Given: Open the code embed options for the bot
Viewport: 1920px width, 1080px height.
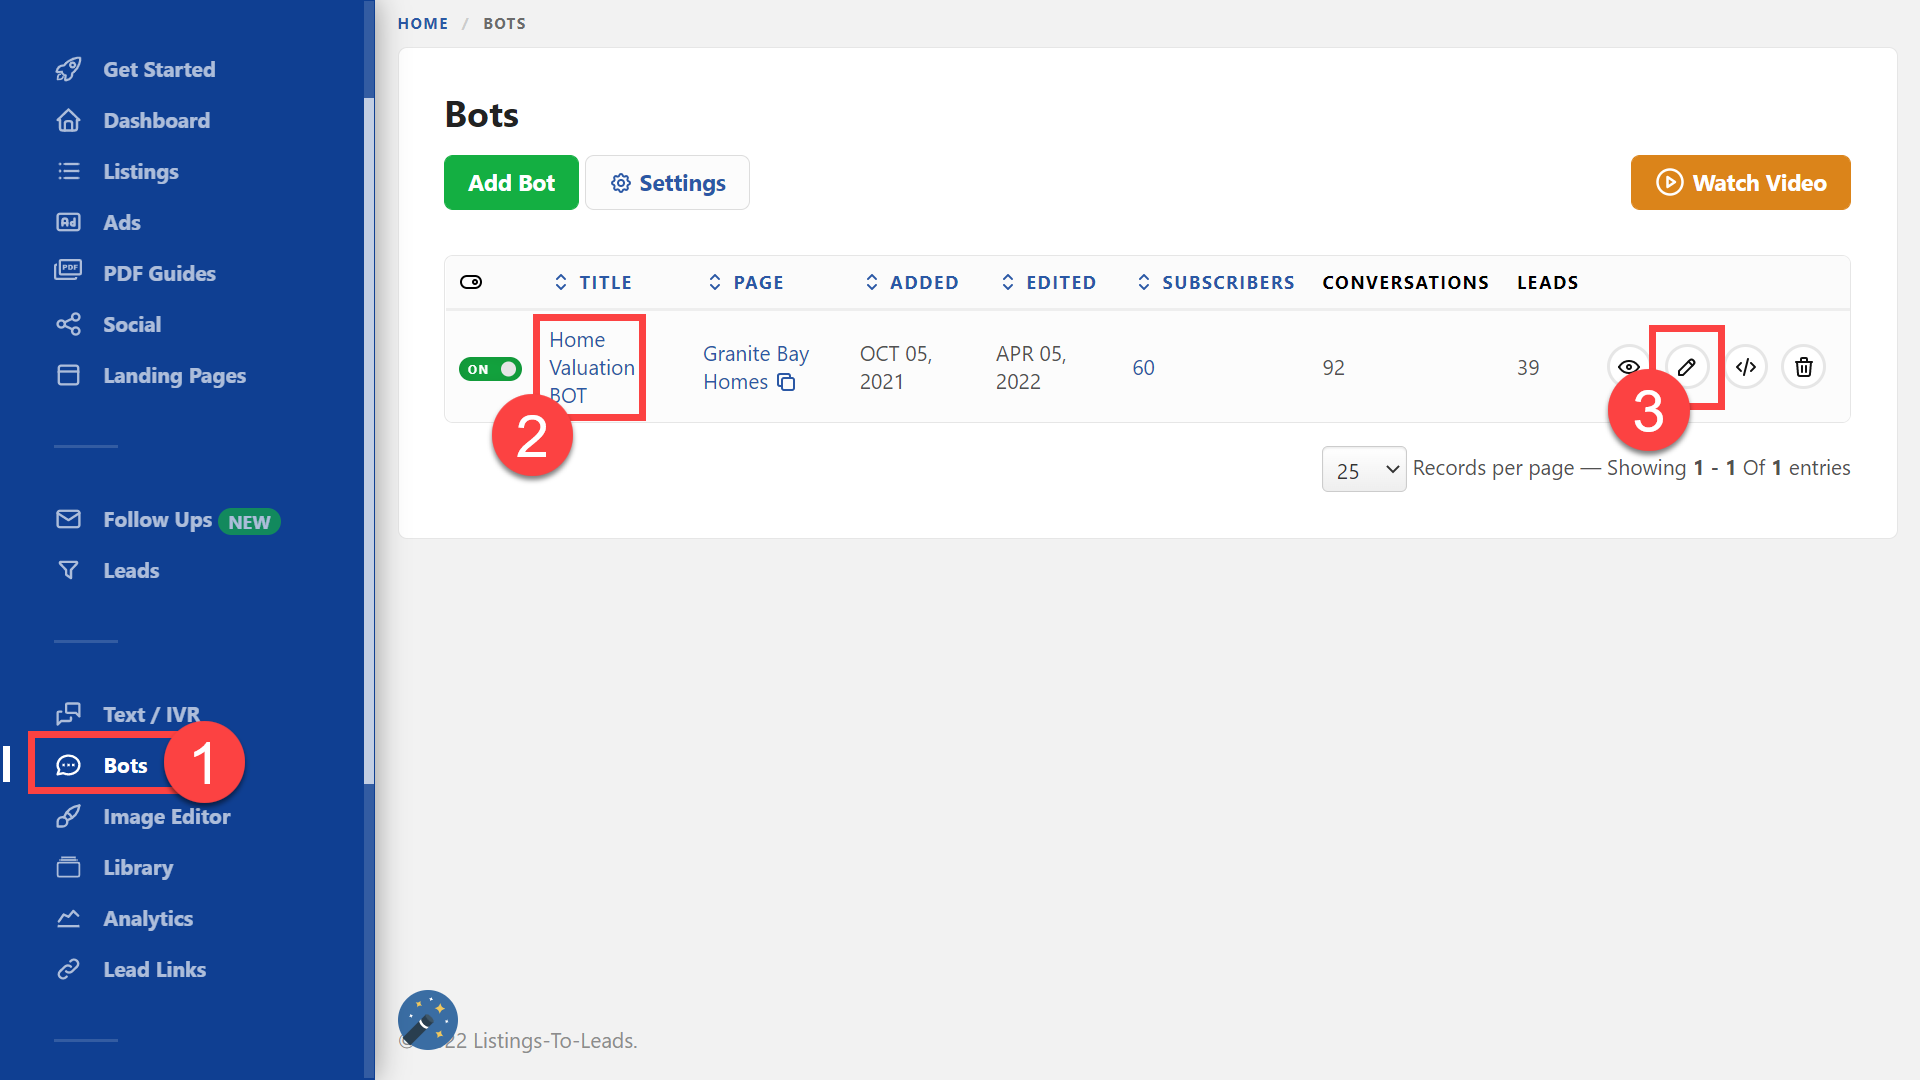Looking at the screenshot, I should coord(1746,367).
